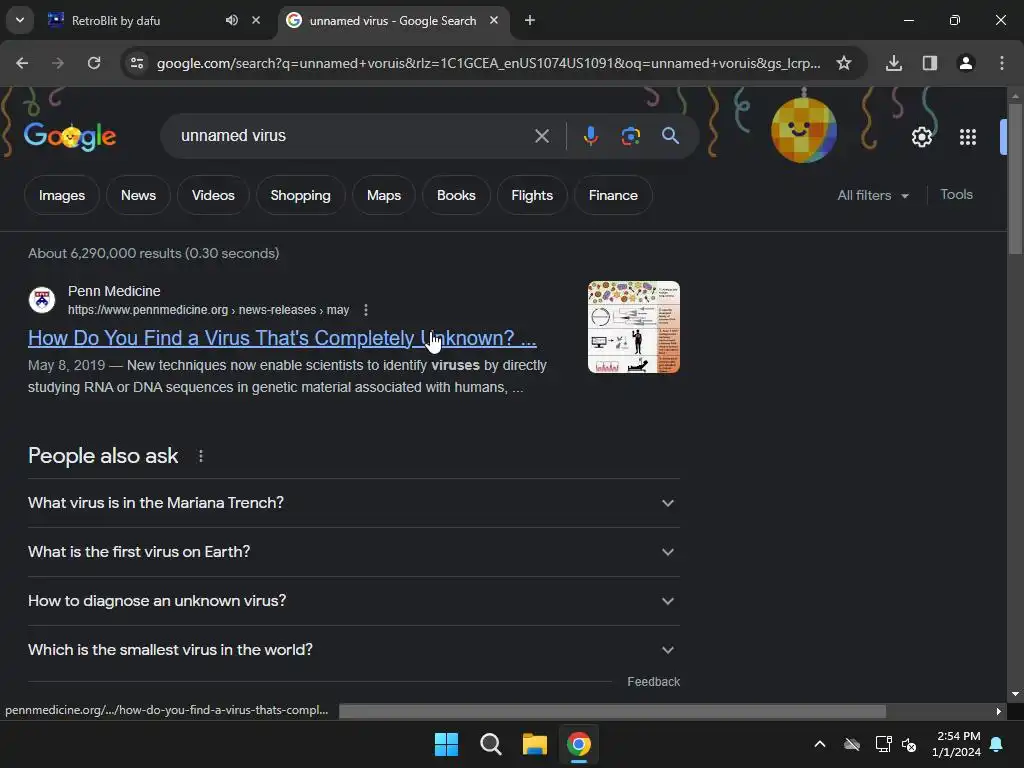Start a voice search with microphone
The width and height of the screenshot is (1024, 768).
pos(590,136)
